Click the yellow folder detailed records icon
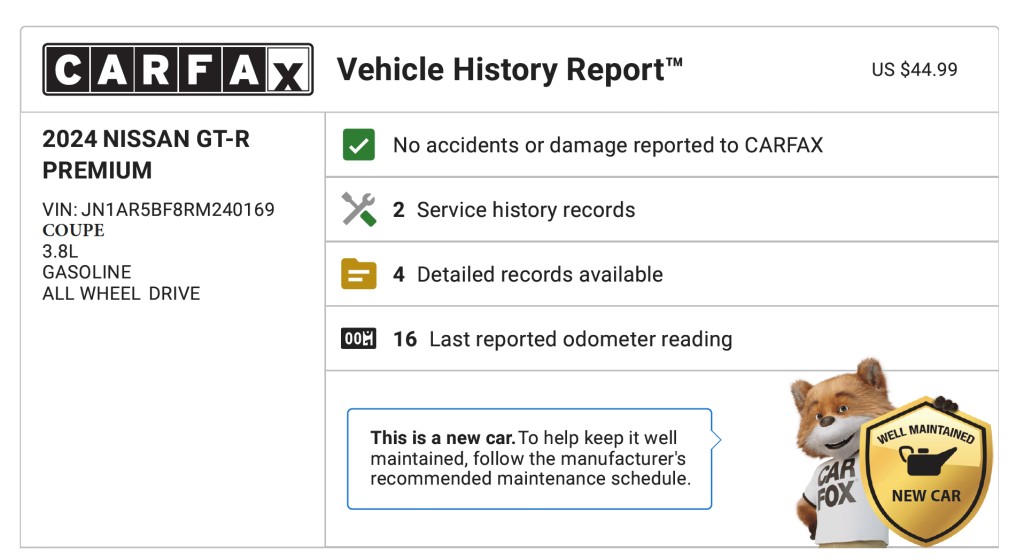Image resolution: width=1024 pixels, height=560 pixels. [359, 274]
